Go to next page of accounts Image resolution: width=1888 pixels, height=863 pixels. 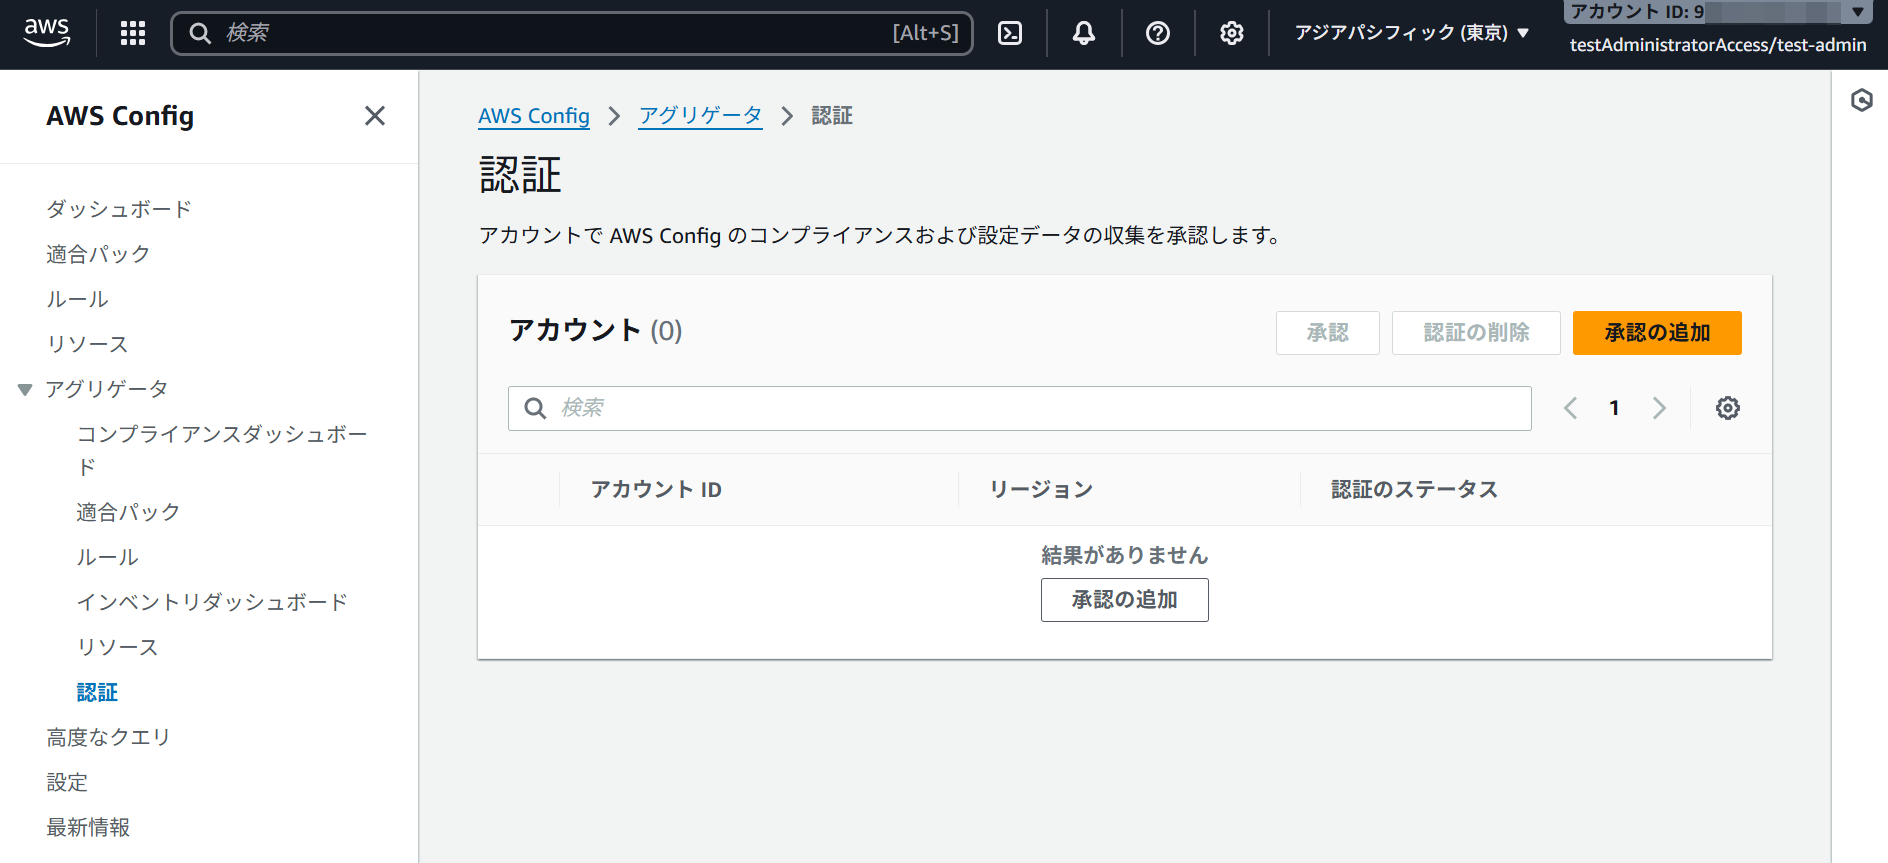[x=1659, y=408]
